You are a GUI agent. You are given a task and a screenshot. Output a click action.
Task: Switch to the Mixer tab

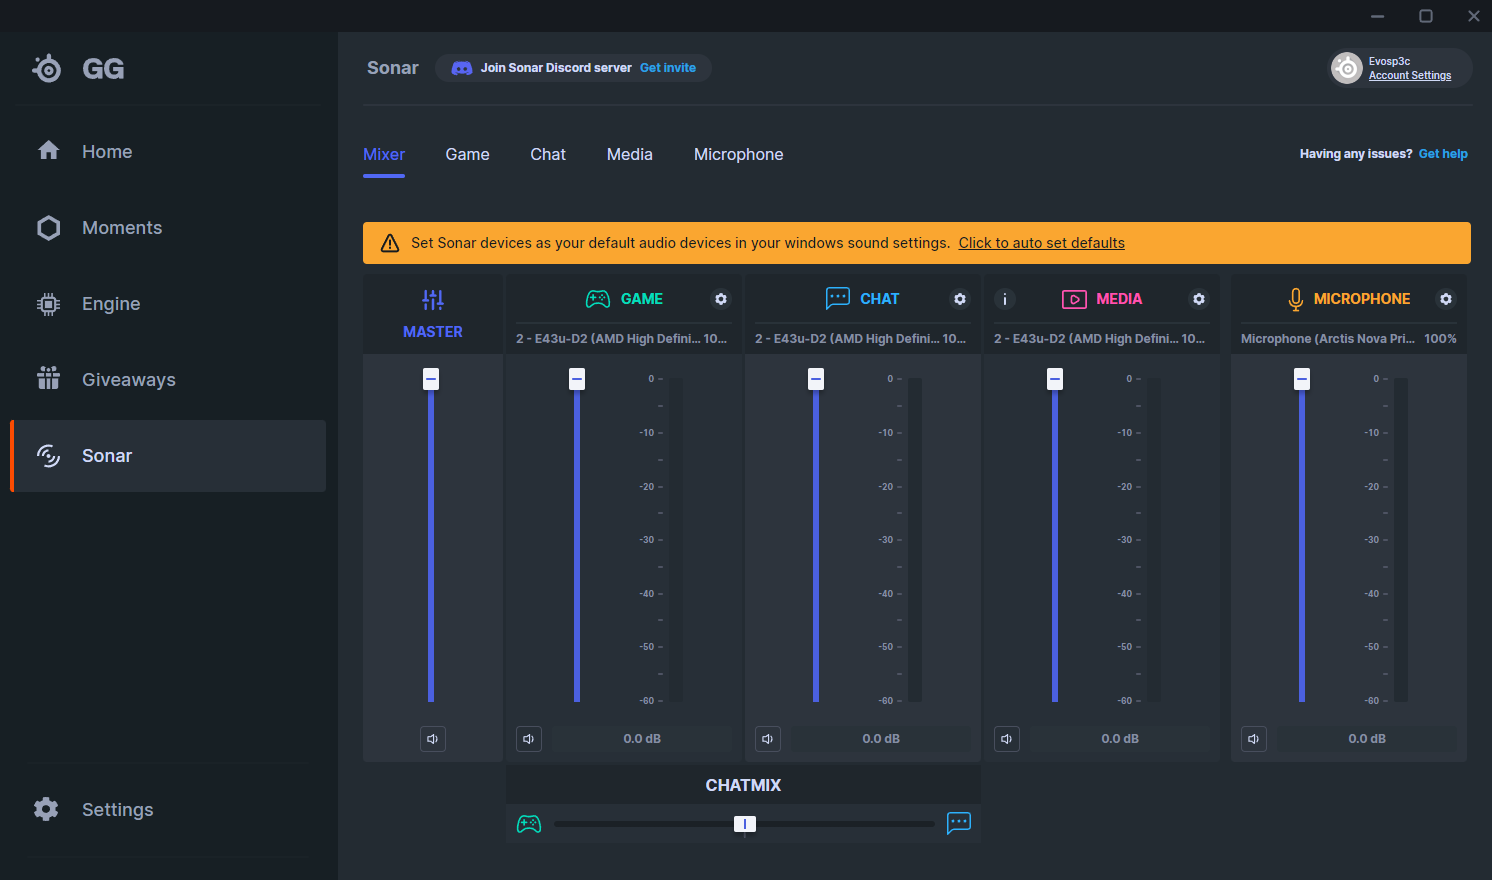(384, 154)
